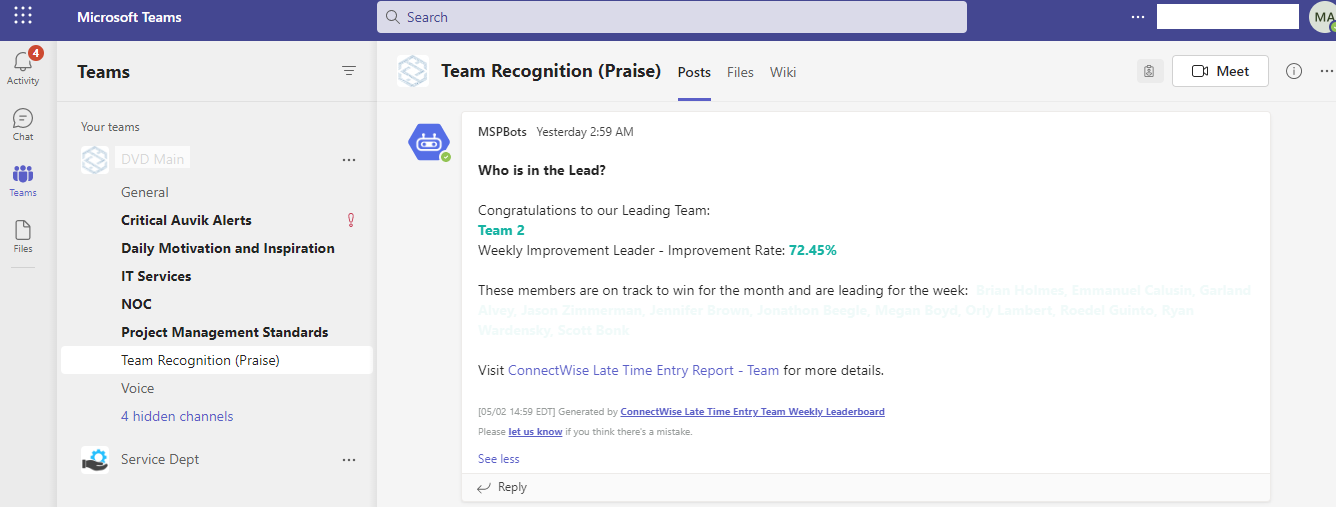Click the MSPBots bot avatar
The image size is (1336, 507).
pyautogui.click(x=429, y=141)
